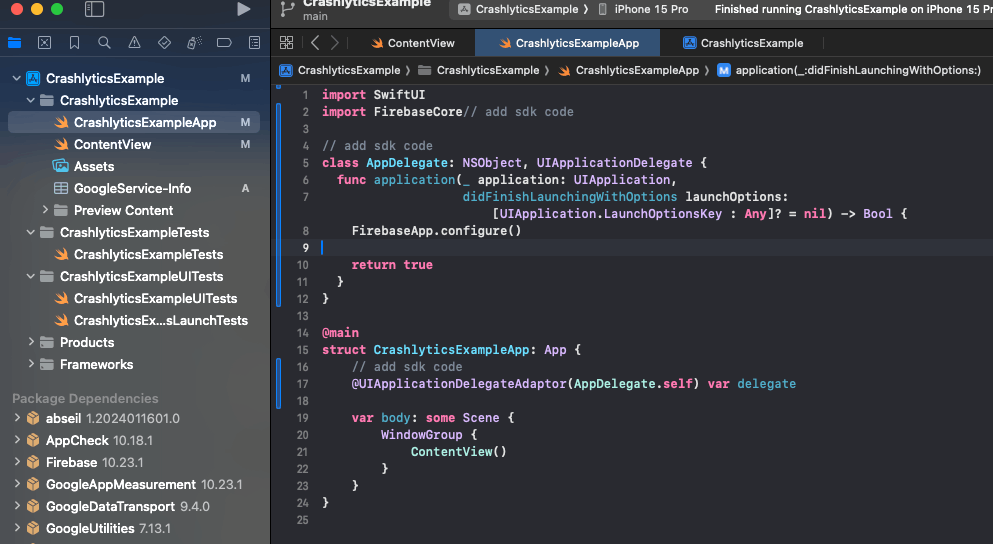The image size is (993, 544).
Task: Switch to the ContentView editor tab
Action: click(x=413, y=43)
